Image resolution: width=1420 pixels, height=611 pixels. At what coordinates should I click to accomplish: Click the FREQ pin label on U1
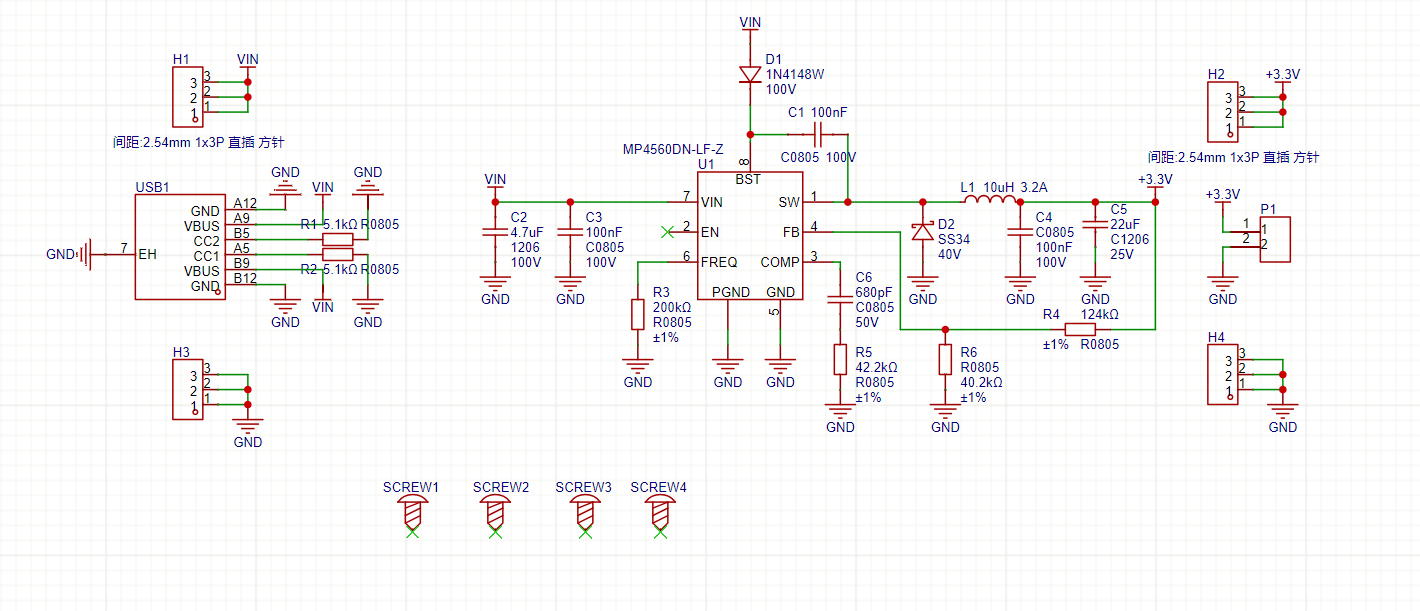[719, 262]
